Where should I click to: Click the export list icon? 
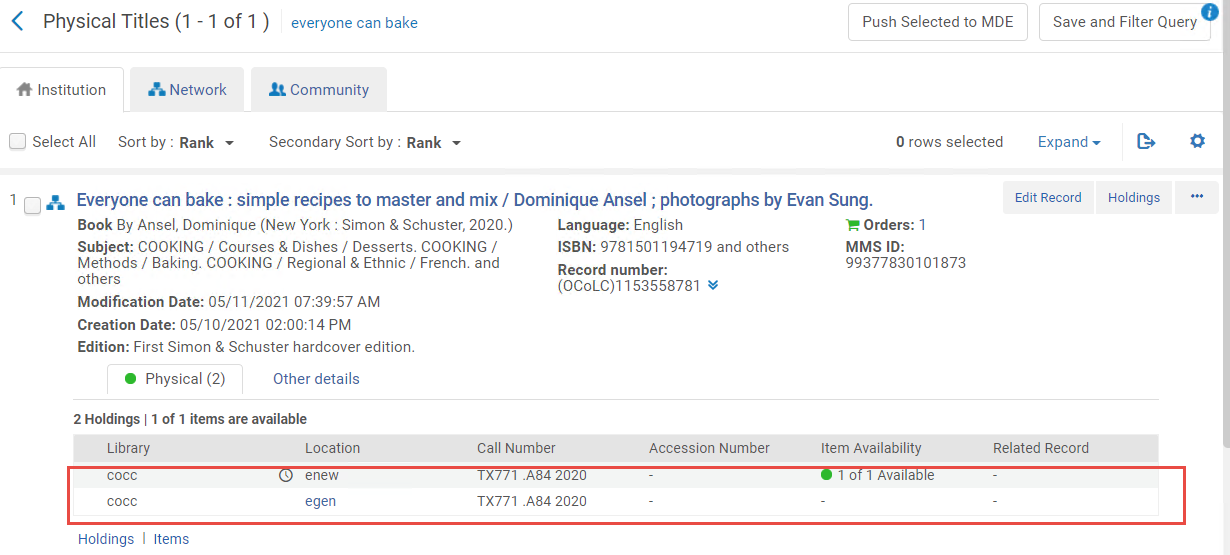pos(1146,142)
